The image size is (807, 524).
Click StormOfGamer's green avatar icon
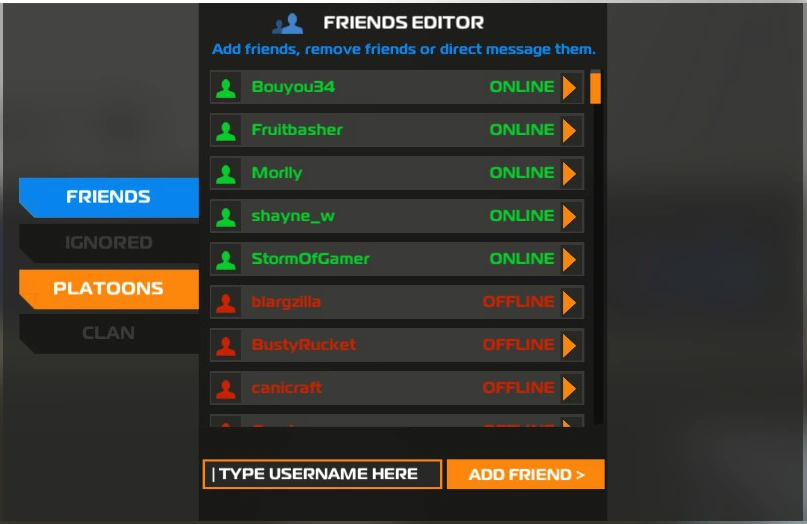(226, 259)
